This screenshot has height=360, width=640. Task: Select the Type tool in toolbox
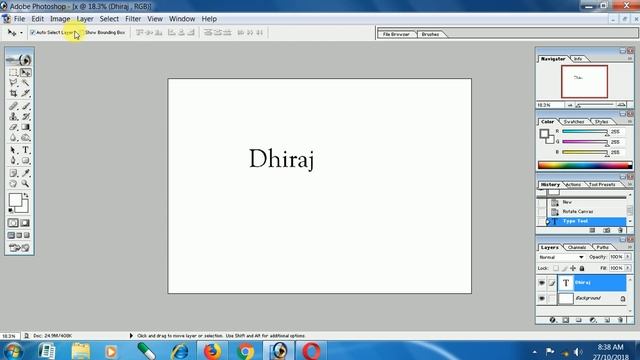pyautogui.click(x=26, y=150)
